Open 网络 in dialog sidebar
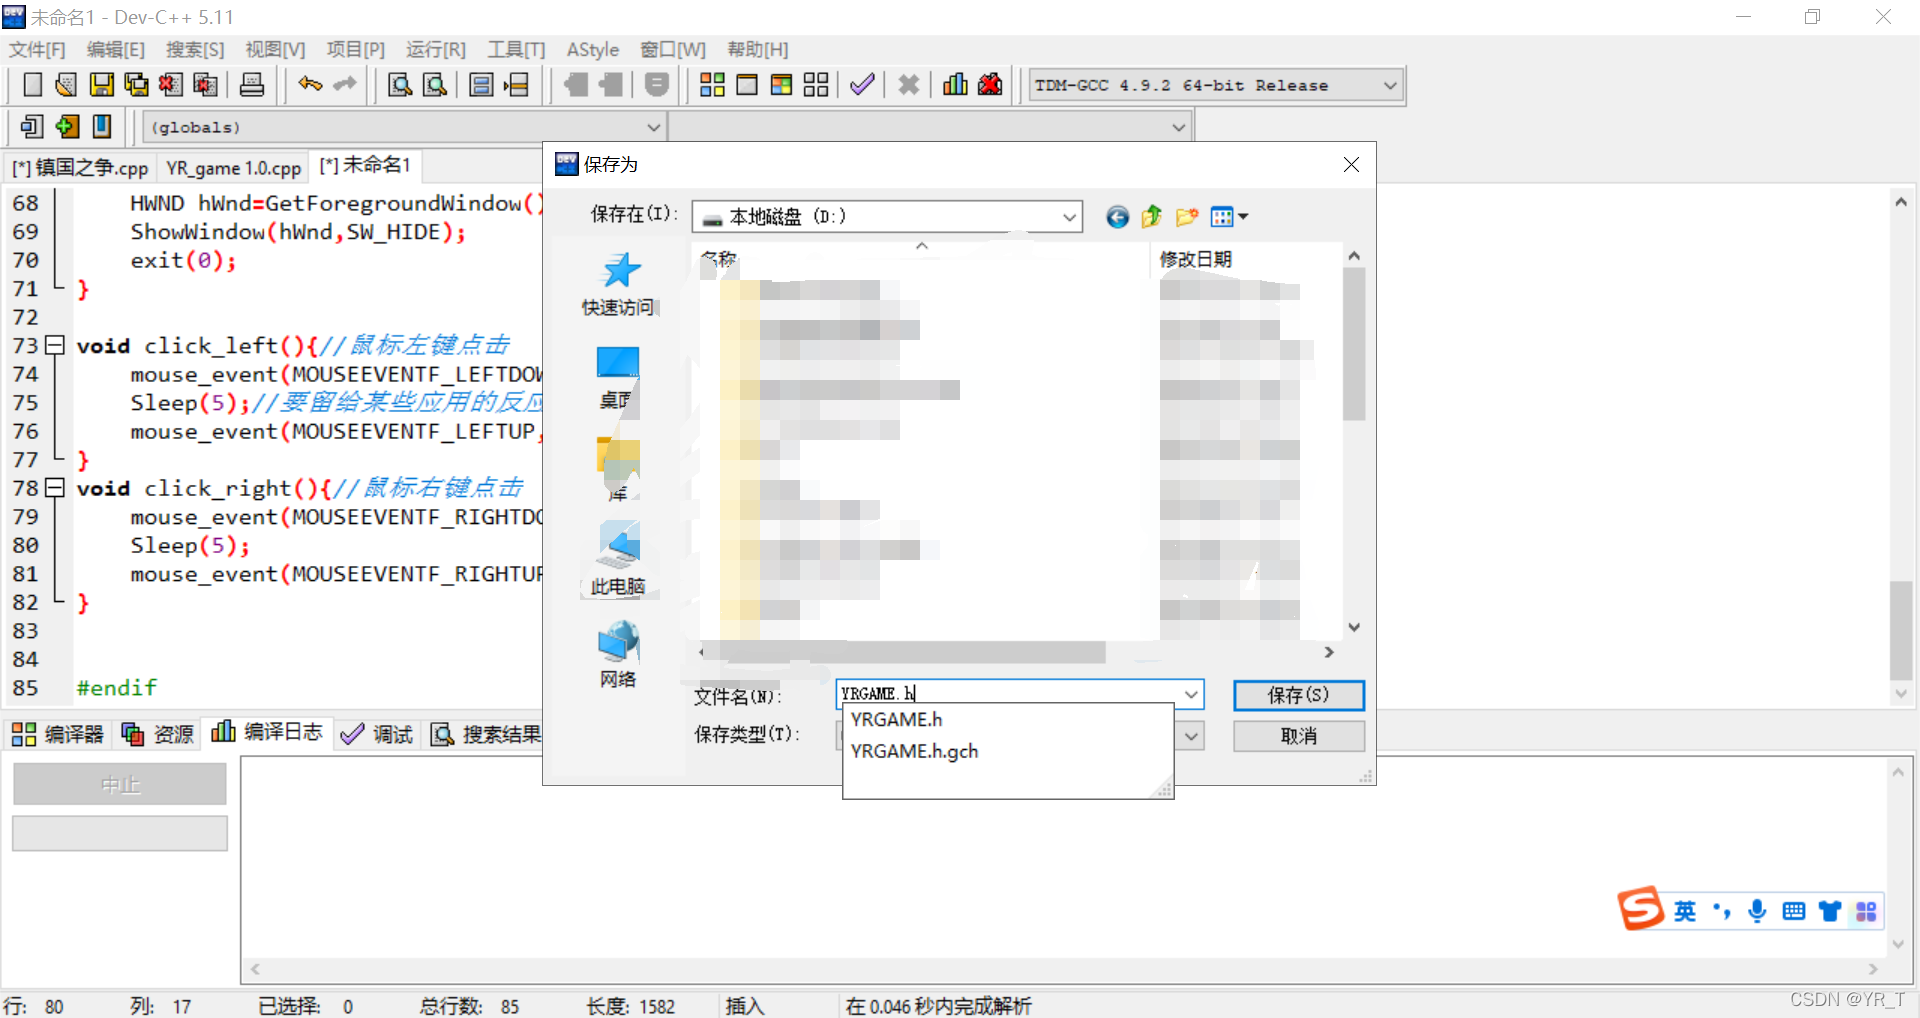Image resolution: width=1920 pixels, height=1018 pixels. (x=618, y=654)
